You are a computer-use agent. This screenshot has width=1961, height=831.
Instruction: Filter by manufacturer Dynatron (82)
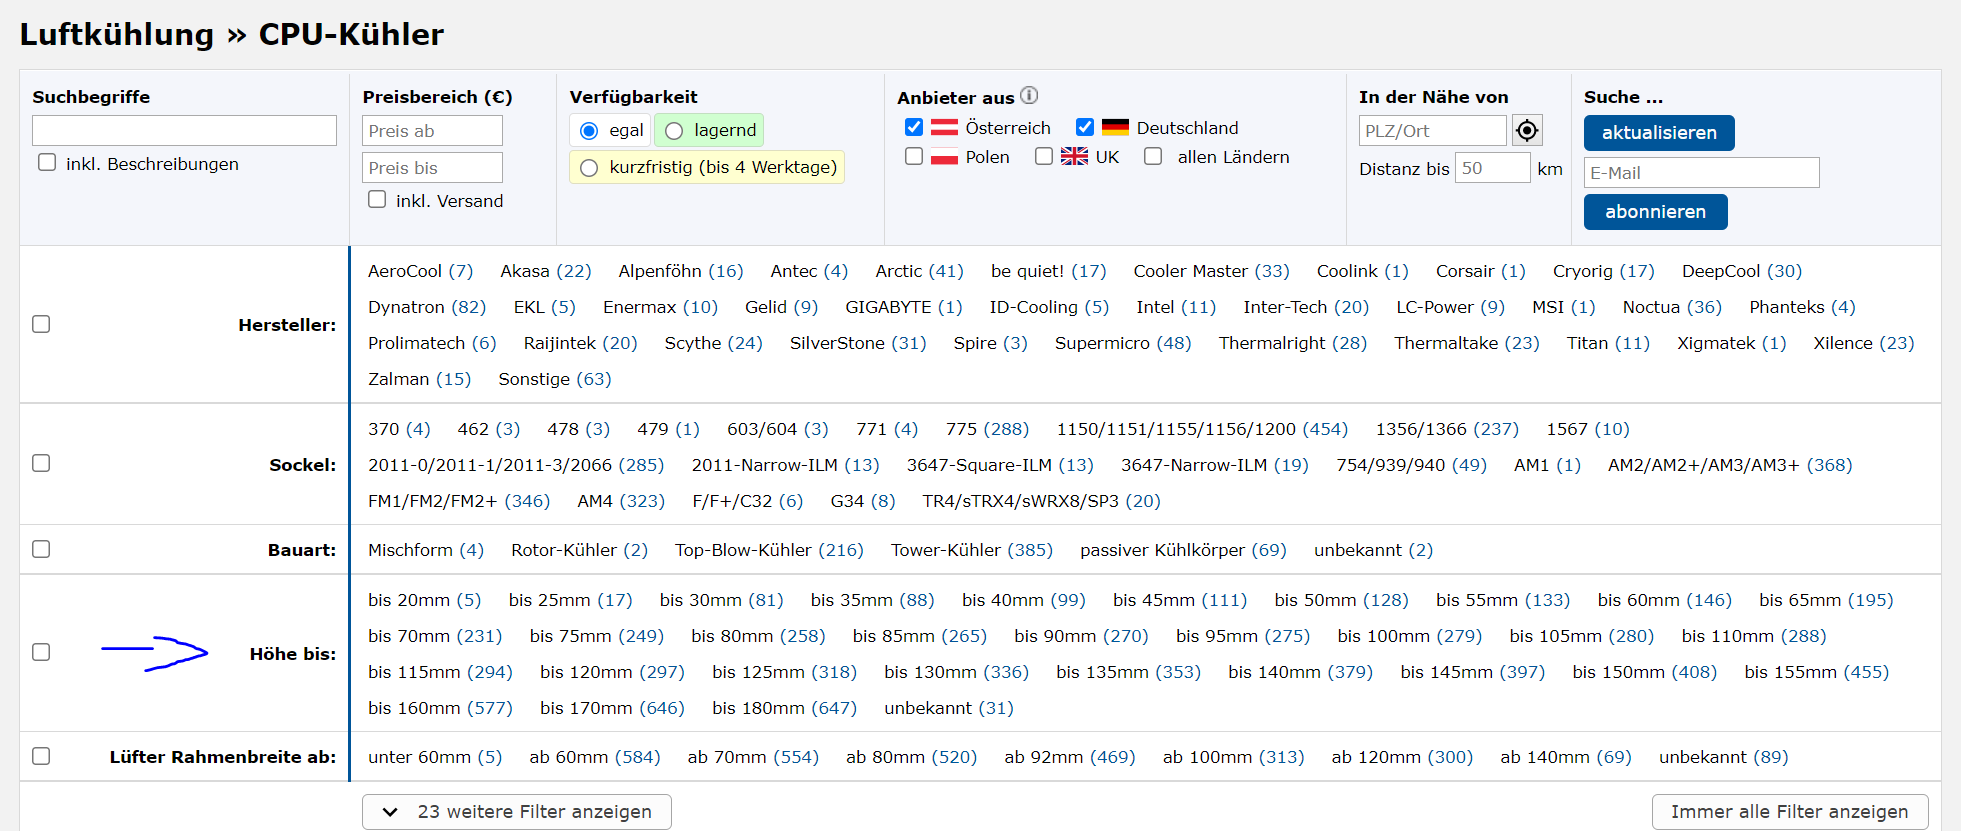[427, 307]
